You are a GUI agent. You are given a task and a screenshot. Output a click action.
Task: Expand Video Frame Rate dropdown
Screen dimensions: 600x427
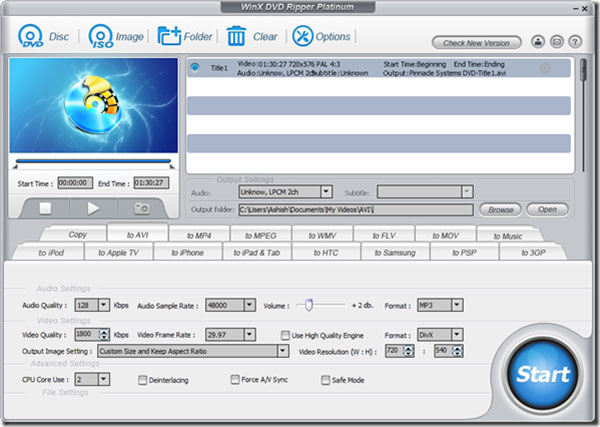(249, 334)
